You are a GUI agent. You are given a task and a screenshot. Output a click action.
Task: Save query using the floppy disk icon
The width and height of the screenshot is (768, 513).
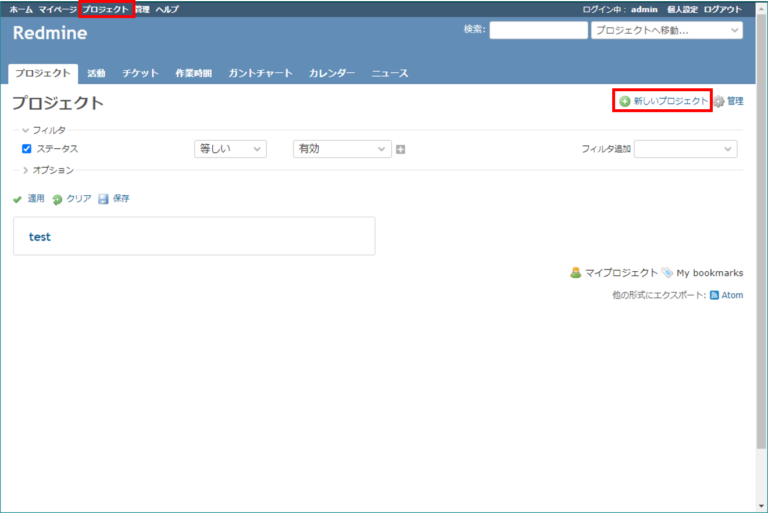[x=103, y=199]
